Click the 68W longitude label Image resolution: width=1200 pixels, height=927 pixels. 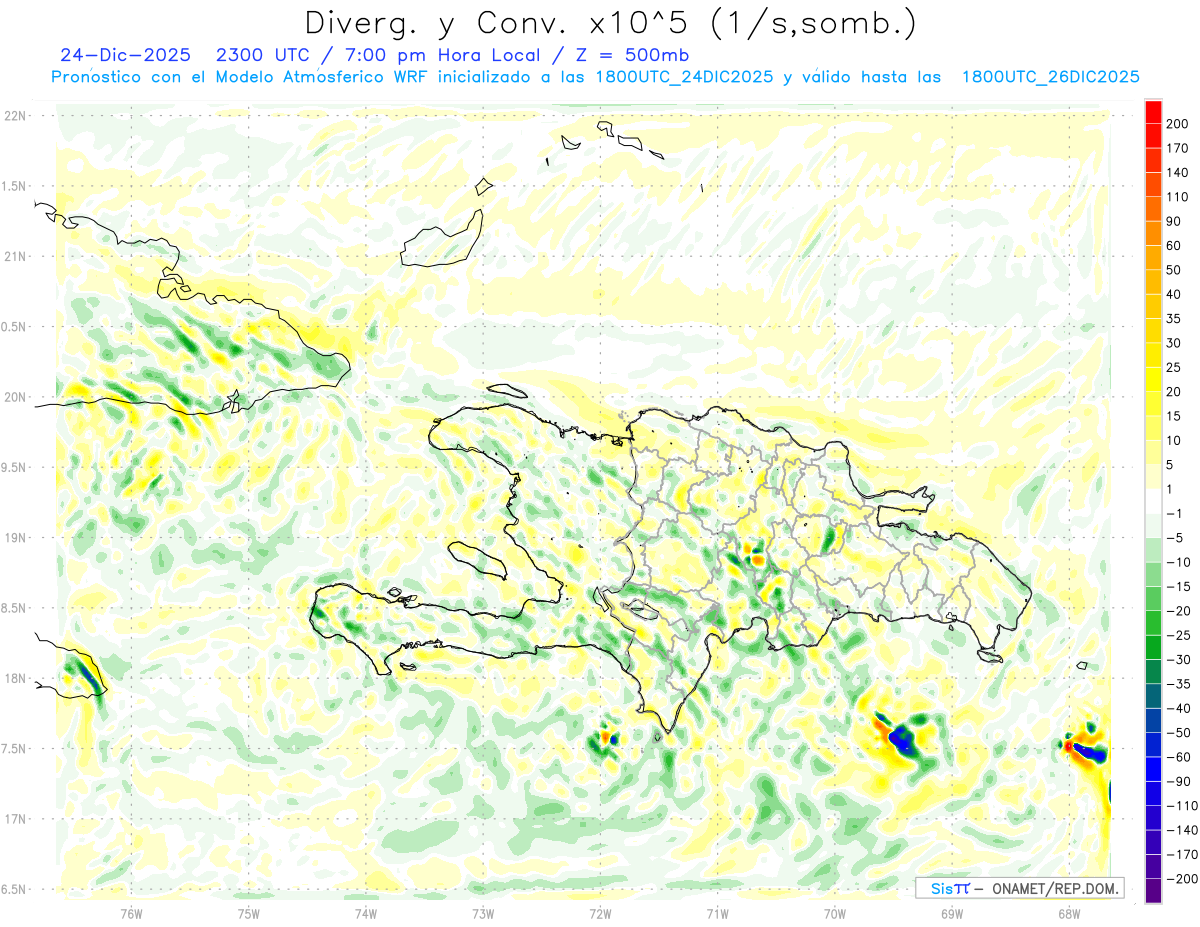(1069, 913)
